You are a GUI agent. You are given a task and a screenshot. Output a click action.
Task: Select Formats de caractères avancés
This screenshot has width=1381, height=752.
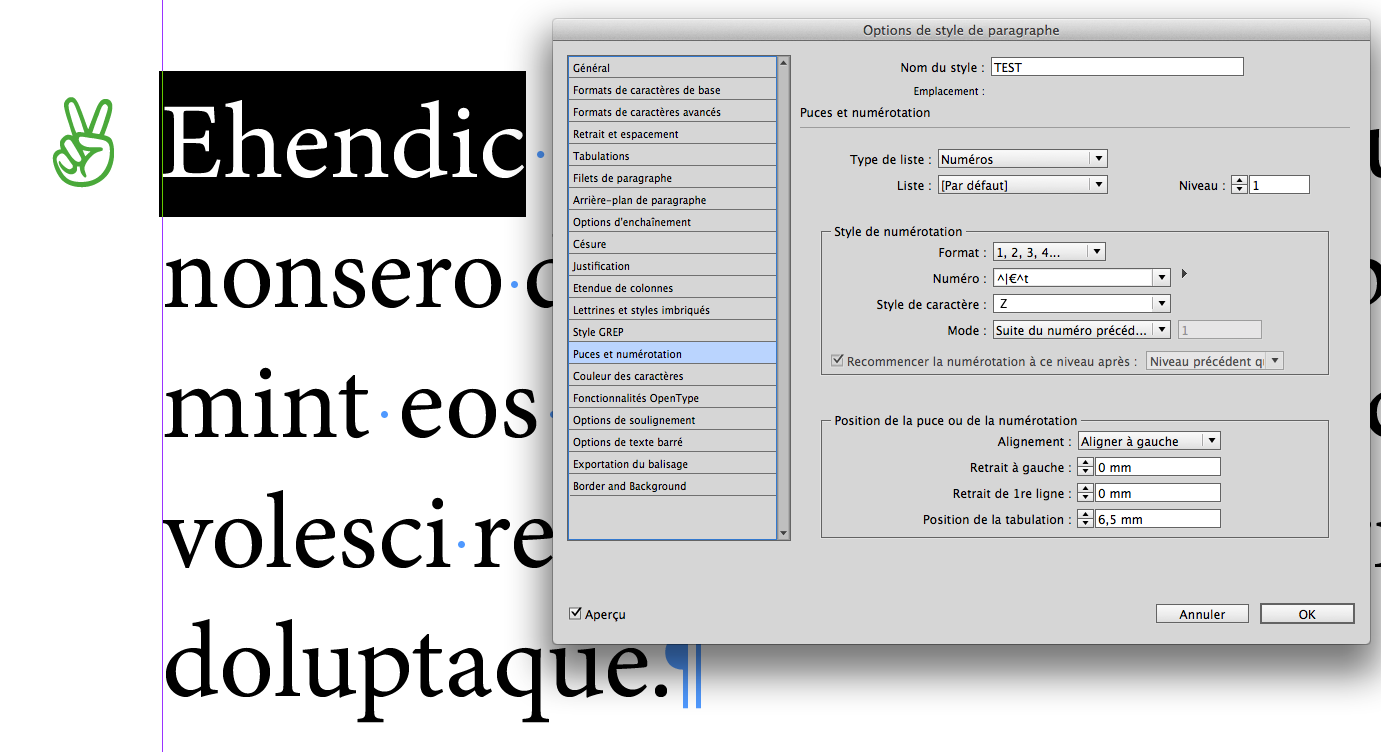pos(672,112)
